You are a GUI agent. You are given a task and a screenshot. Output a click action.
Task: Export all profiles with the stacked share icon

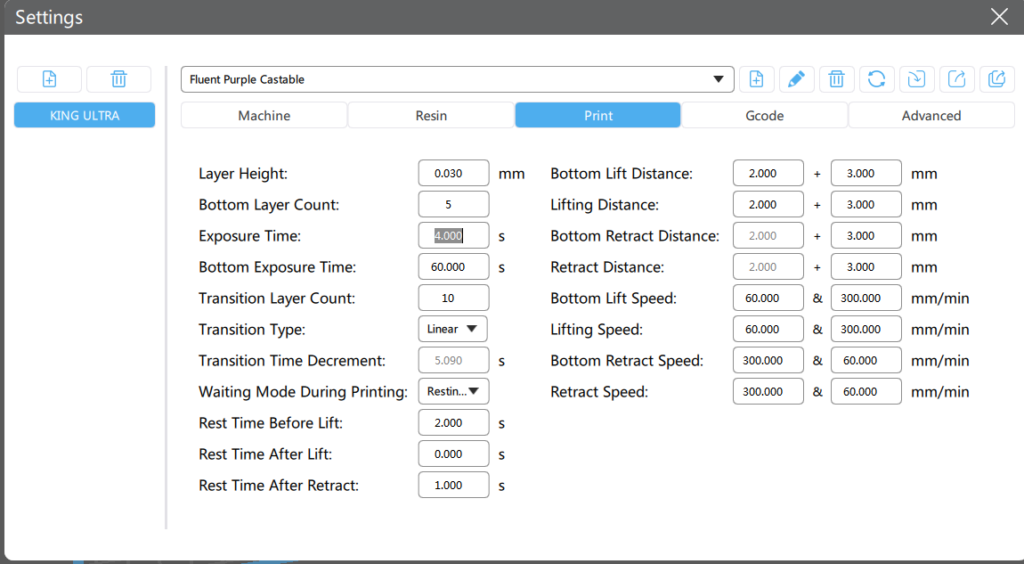point(997,79)
